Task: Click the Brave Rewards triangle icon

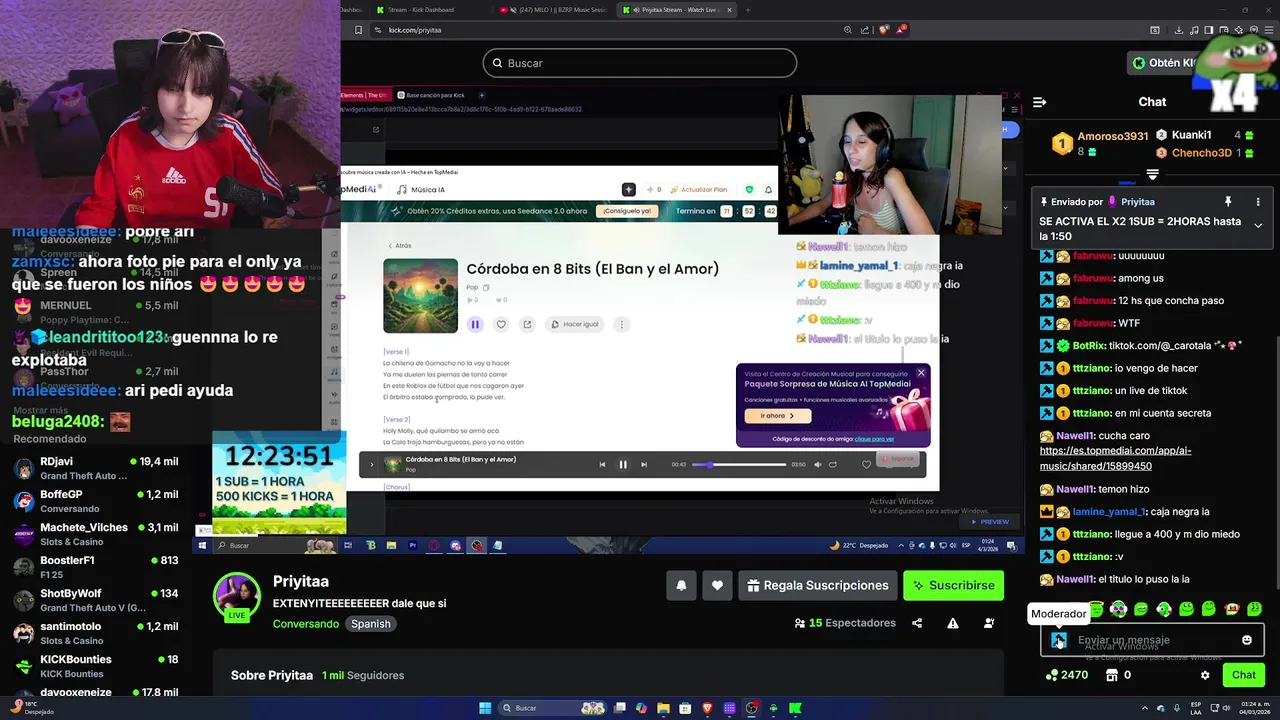Action: pyautogui.click(x=900, y=30)
